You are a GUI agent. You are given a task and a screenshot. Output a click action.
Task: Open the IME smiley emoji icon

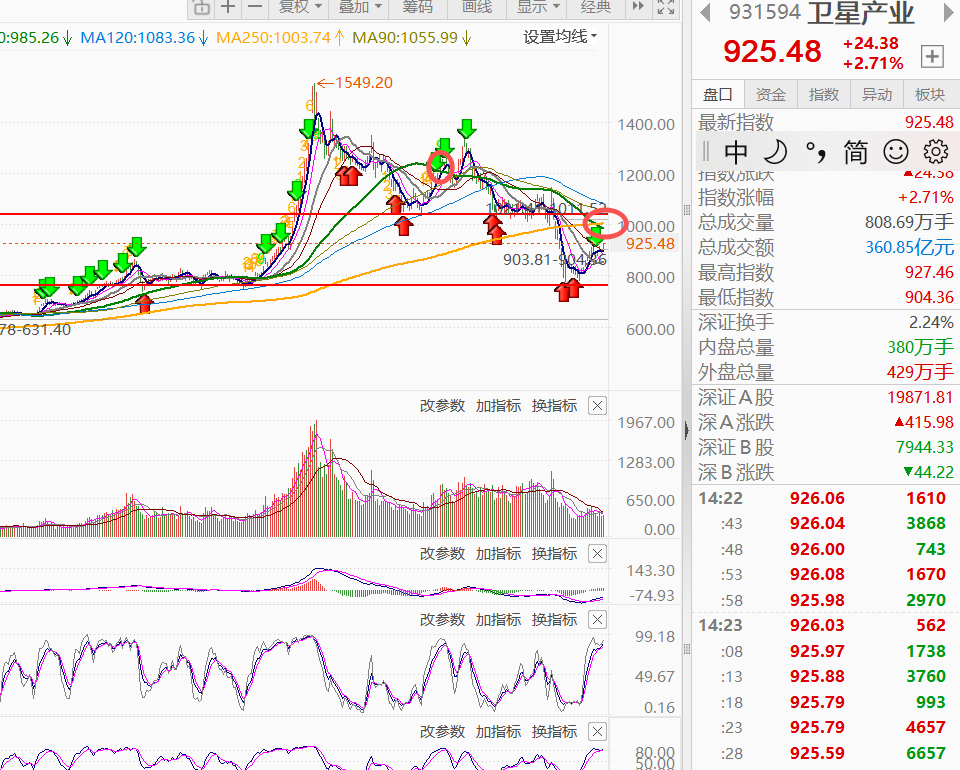tap(896, 152)
